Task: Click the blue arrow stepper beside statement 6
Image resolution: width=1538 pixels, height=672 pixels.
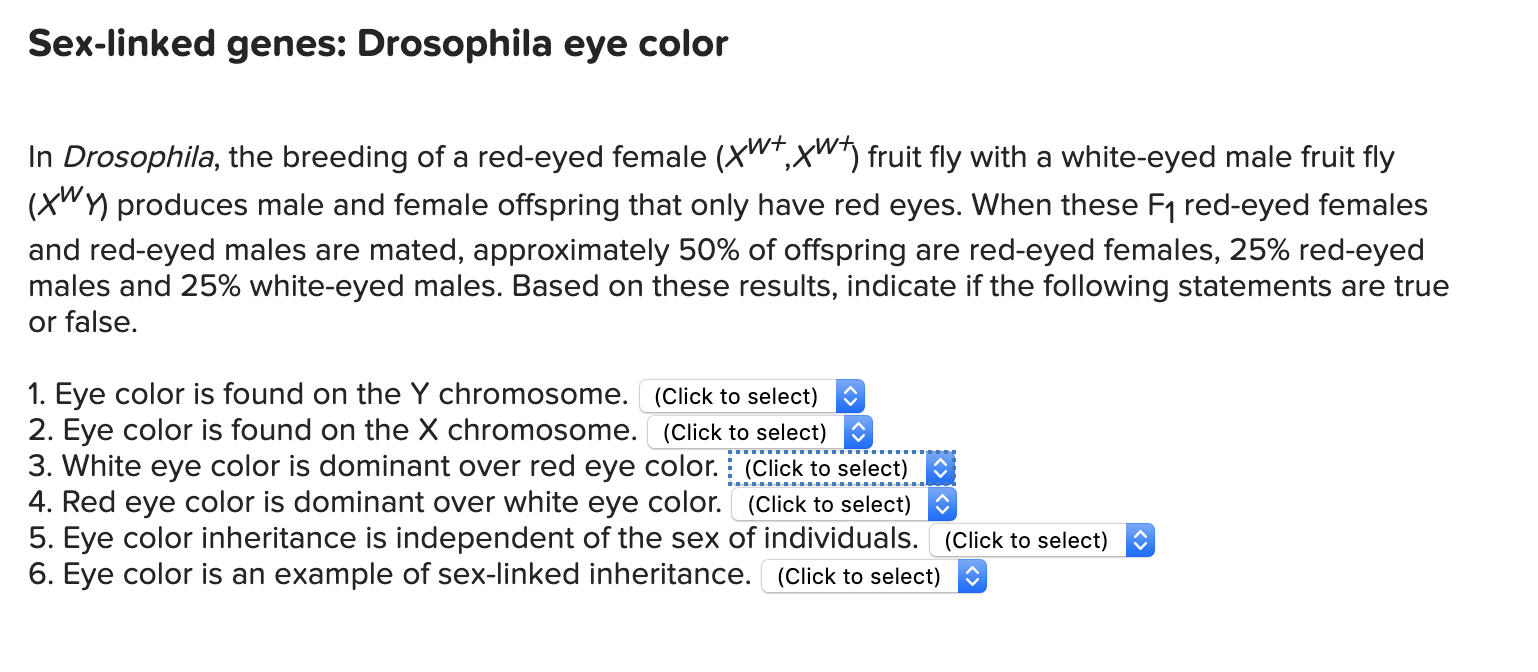Action: click(x=973, y=576)
